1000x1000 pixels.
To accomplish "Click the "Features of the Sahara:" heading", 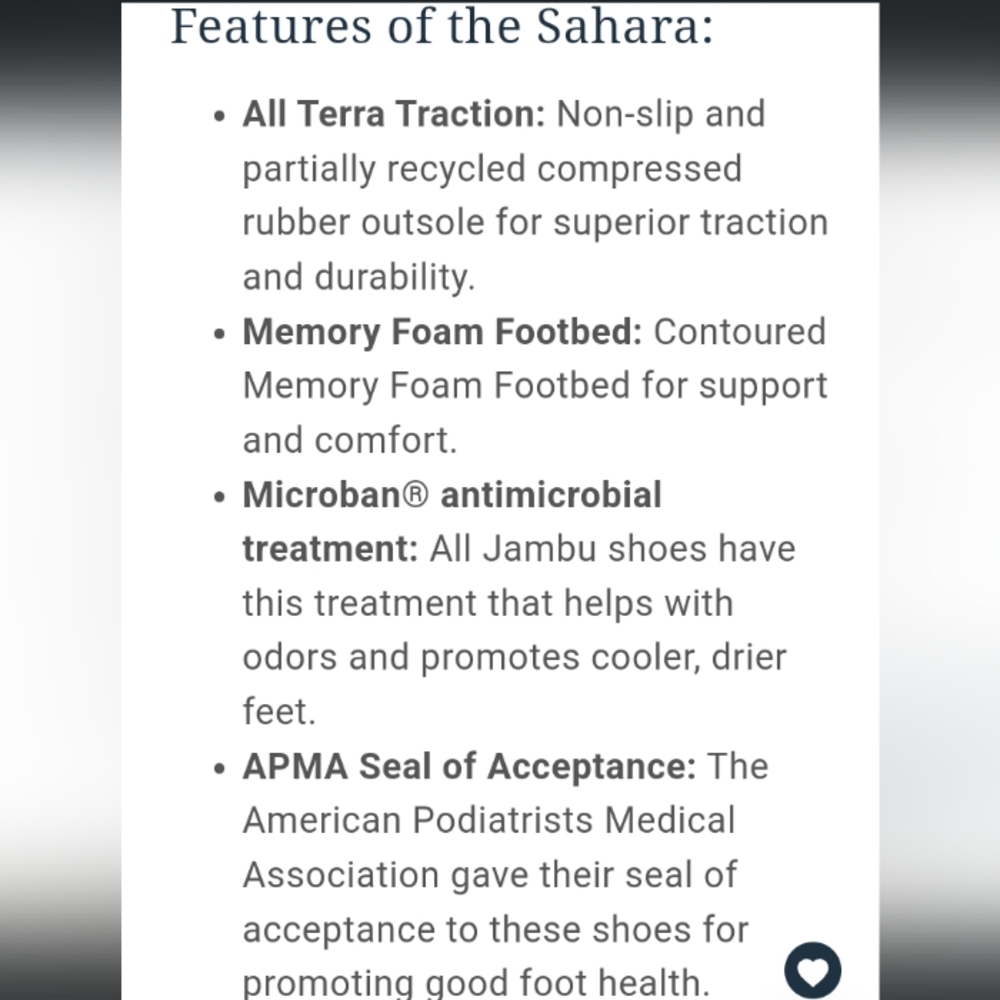I will pos(443,27).
